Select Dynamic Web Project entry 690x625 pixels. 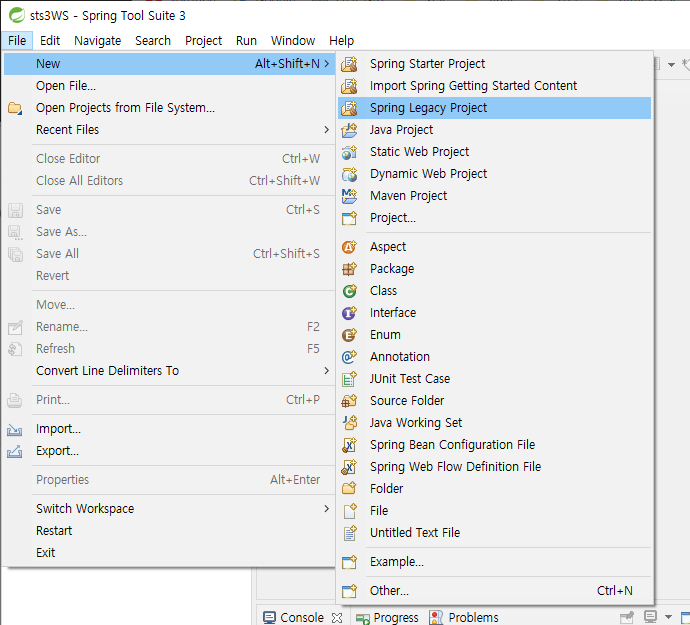(495, 174)
